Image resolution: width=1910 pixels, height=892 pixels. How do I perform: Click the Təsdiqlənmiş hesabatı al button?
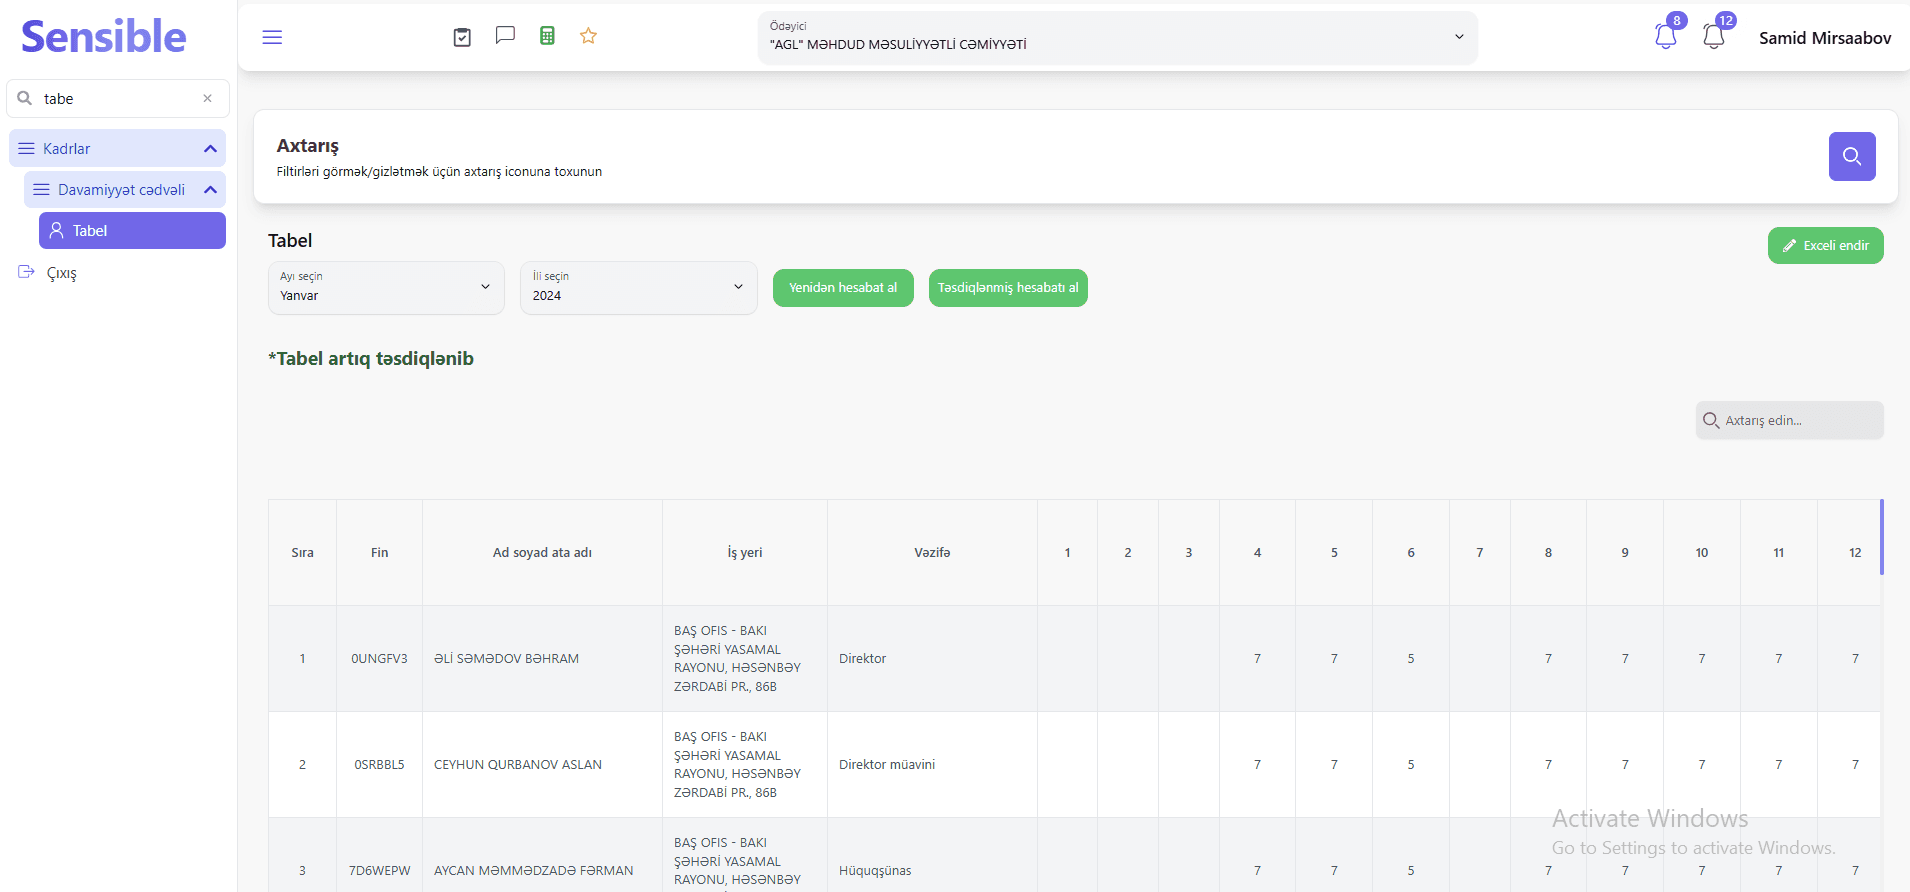click(x=1008, y=288)
